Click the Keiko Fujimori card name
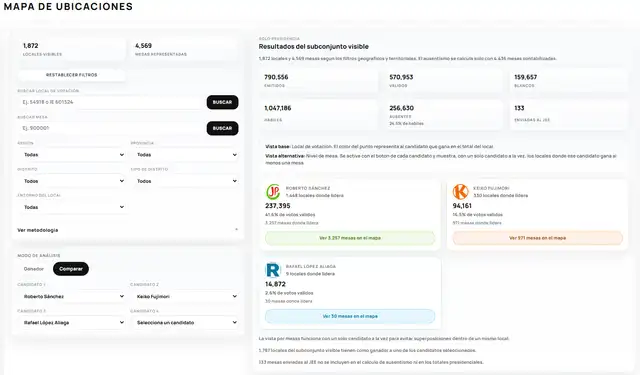 (492, 189)
